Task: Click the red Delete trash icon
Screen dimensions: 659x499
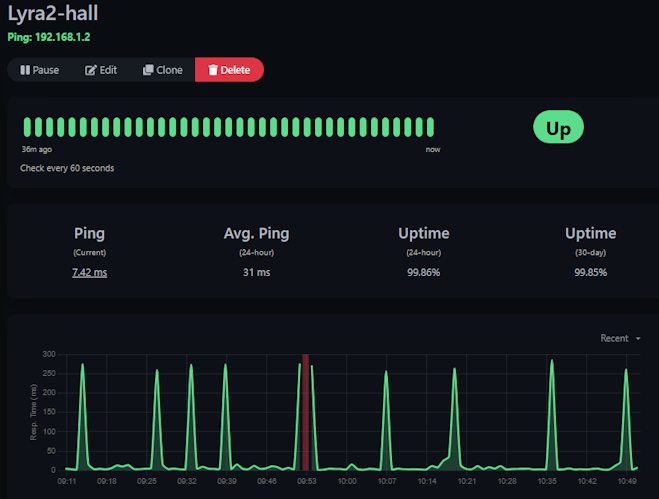Action: [212, 70]
